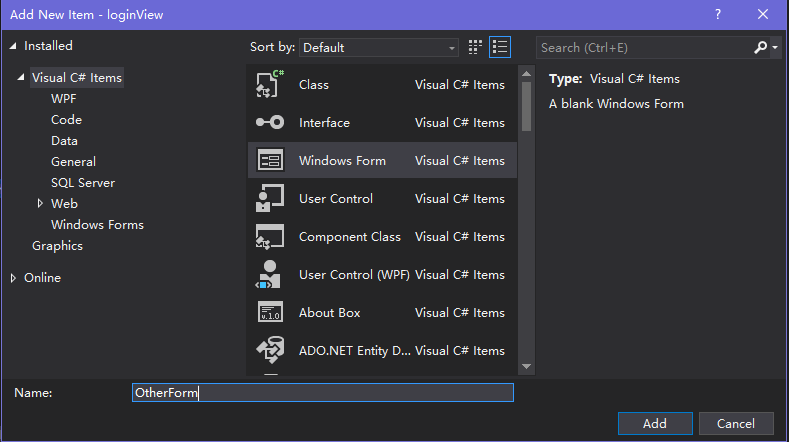Click the Windows Form template icon
Viewport: 789px width, 442px height.
(x=270, y=161)
